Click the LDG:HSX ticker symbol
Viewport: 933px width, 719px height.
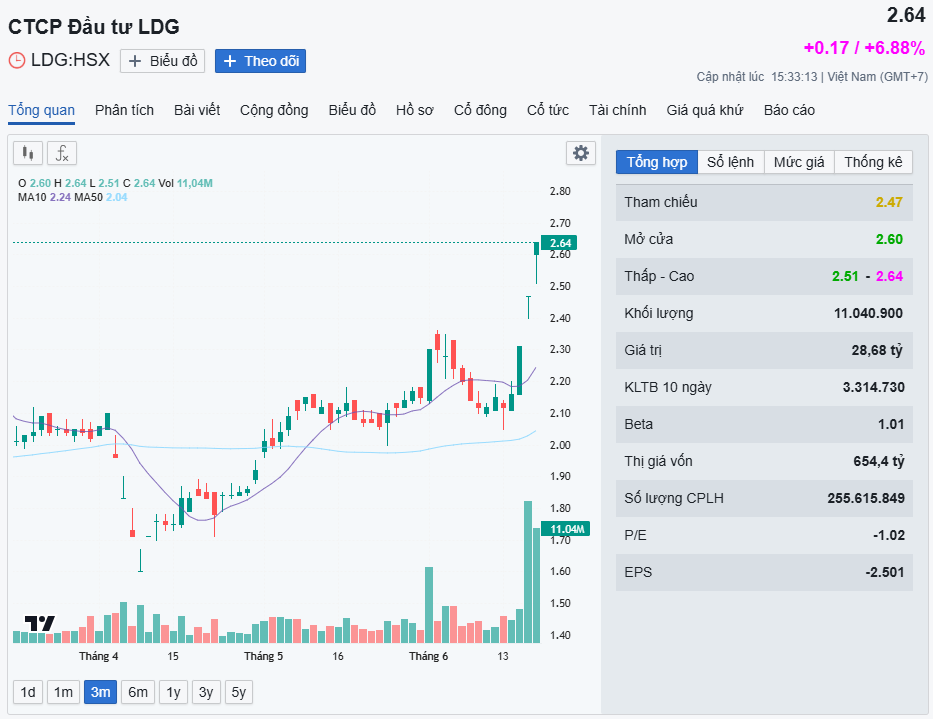point(70,60)
